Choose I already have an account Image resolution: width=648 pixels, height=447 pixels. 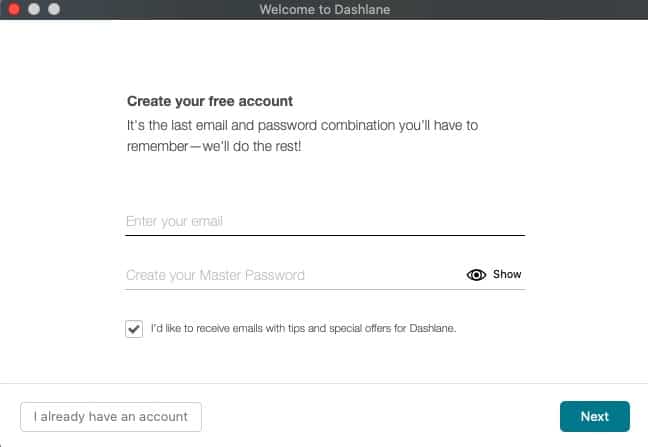[111, 417]
